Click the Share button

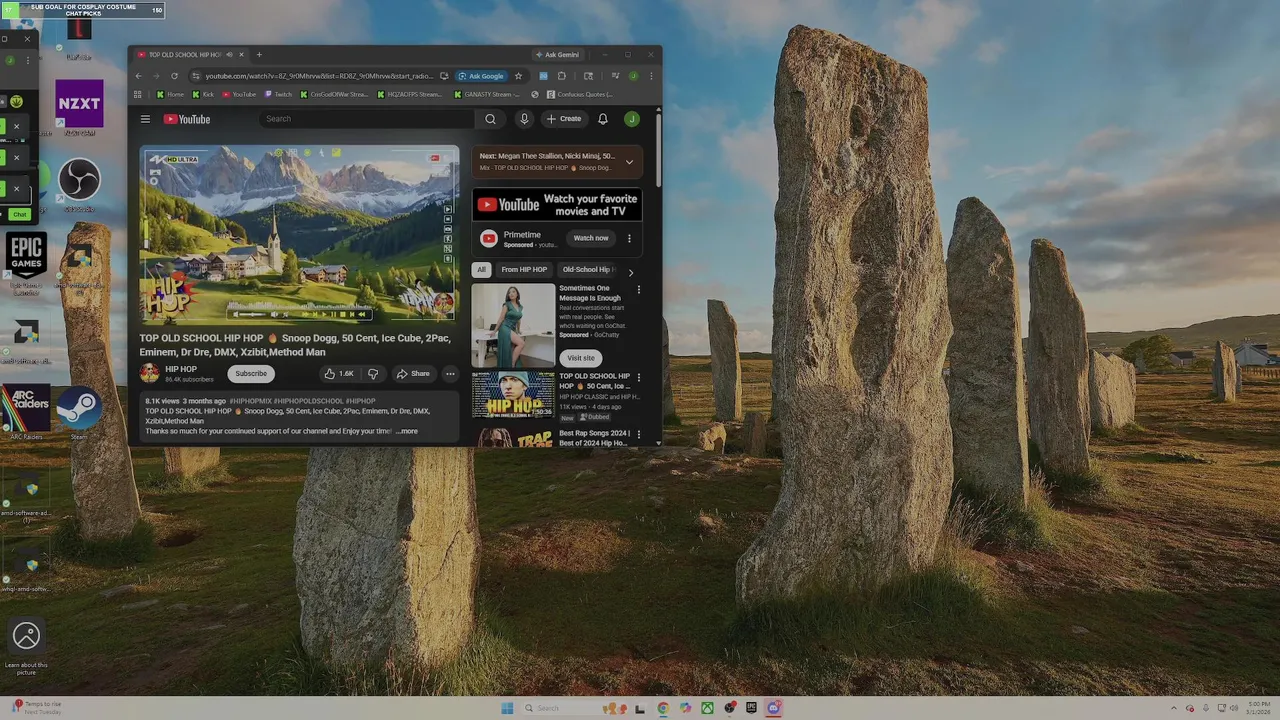tap(413, 374)
